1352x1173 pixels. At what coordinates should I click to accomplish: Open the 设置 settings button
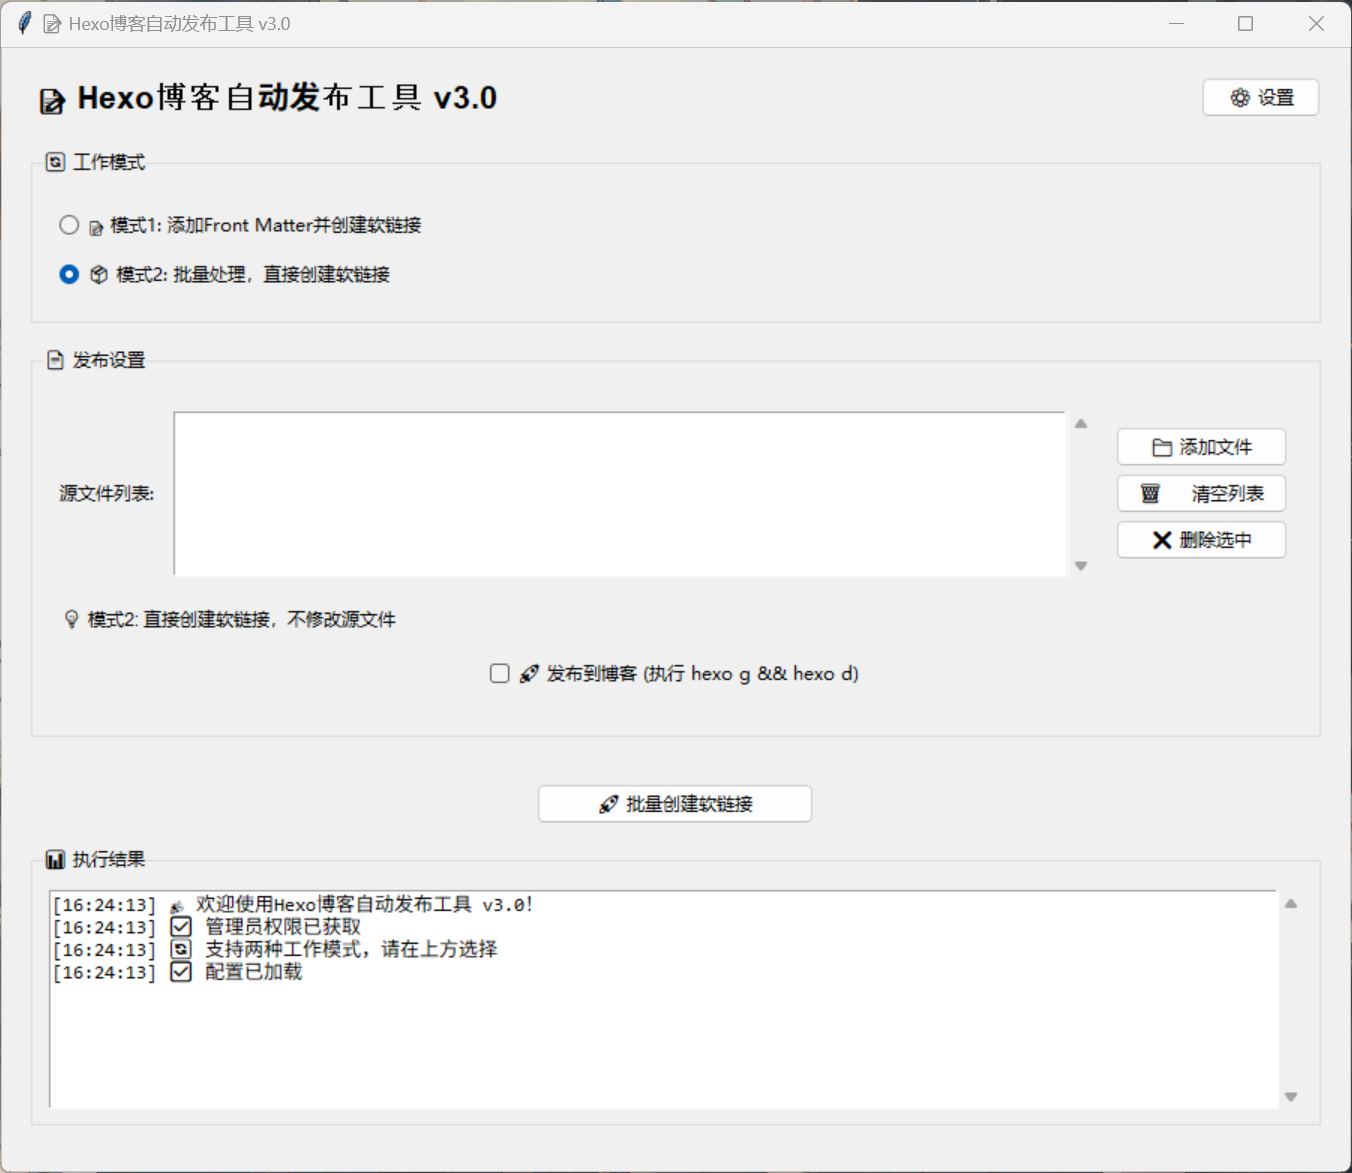point(1260,97)
